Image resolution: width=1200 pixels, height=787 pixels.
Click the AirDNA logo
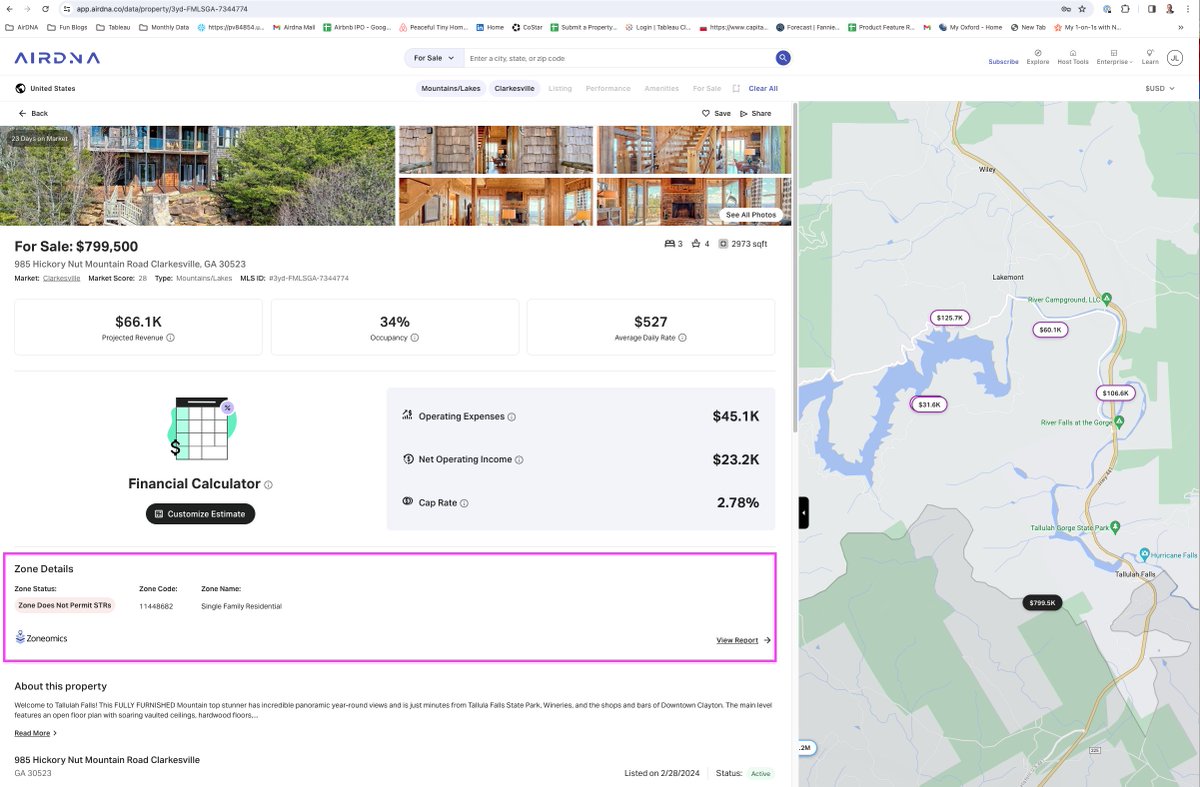click(58, 58)
